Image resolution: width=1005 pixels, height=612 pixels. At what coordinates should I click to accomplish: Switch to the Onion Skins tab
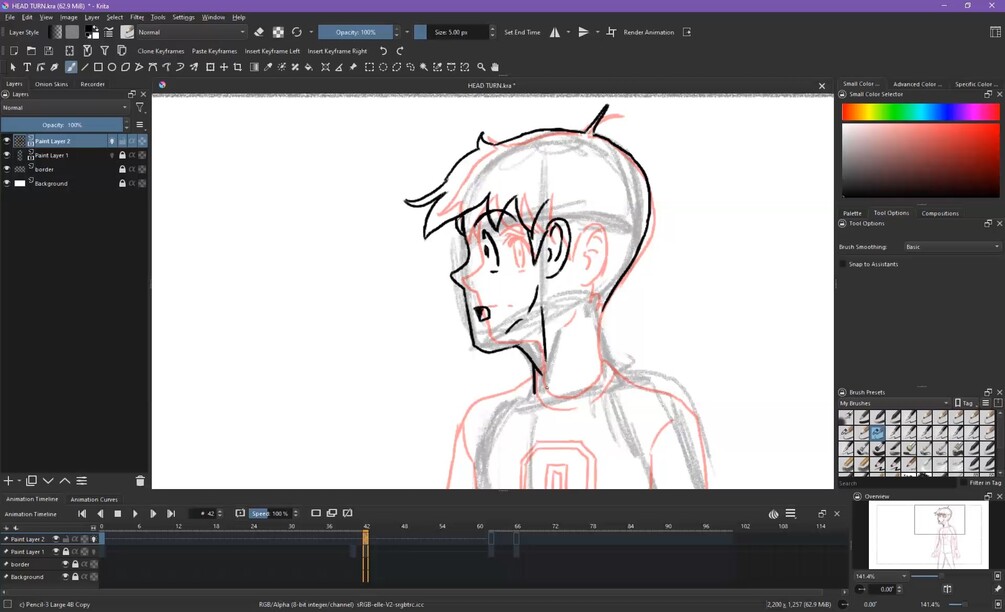[x=51, y=84]
